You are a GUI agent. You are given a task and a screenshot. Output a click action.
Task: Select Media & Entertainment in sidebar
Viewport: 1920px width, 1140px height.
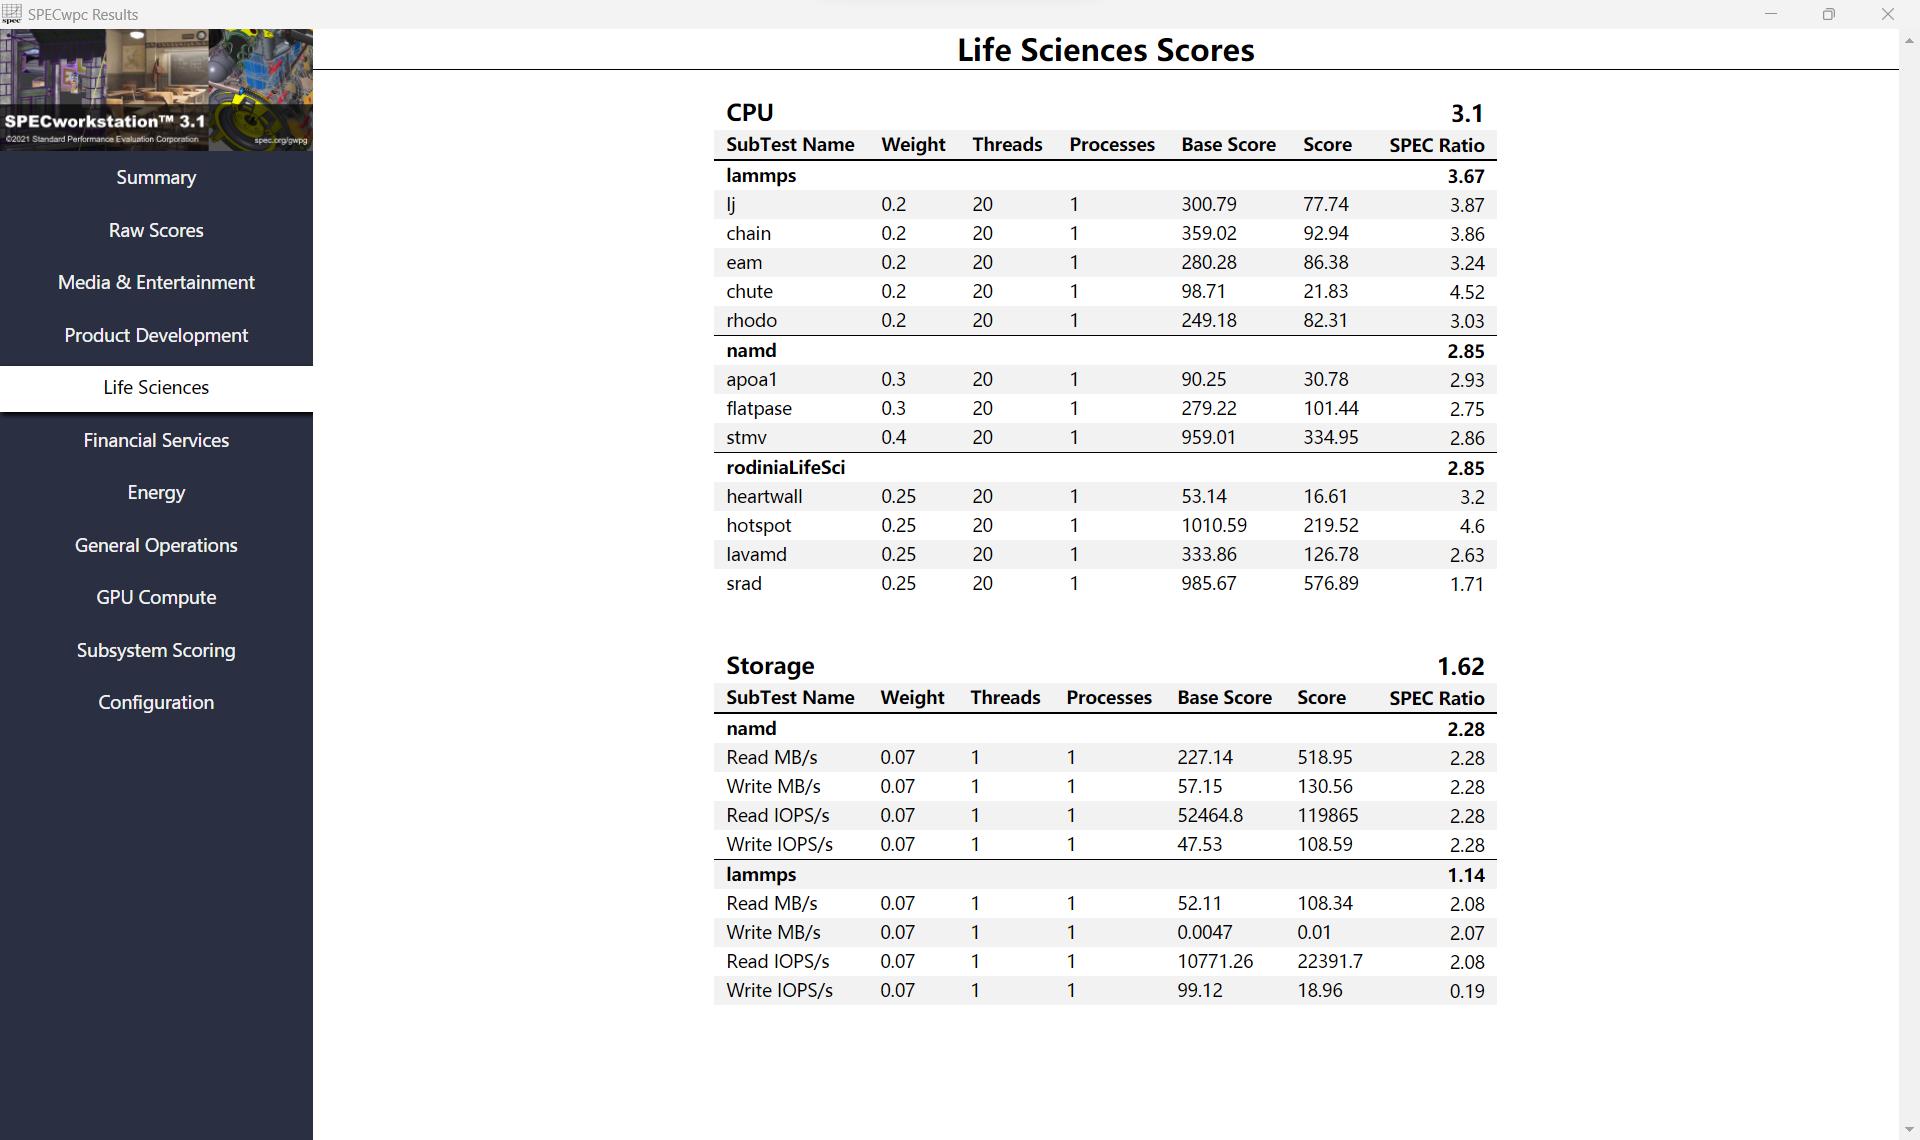point(156,283)
